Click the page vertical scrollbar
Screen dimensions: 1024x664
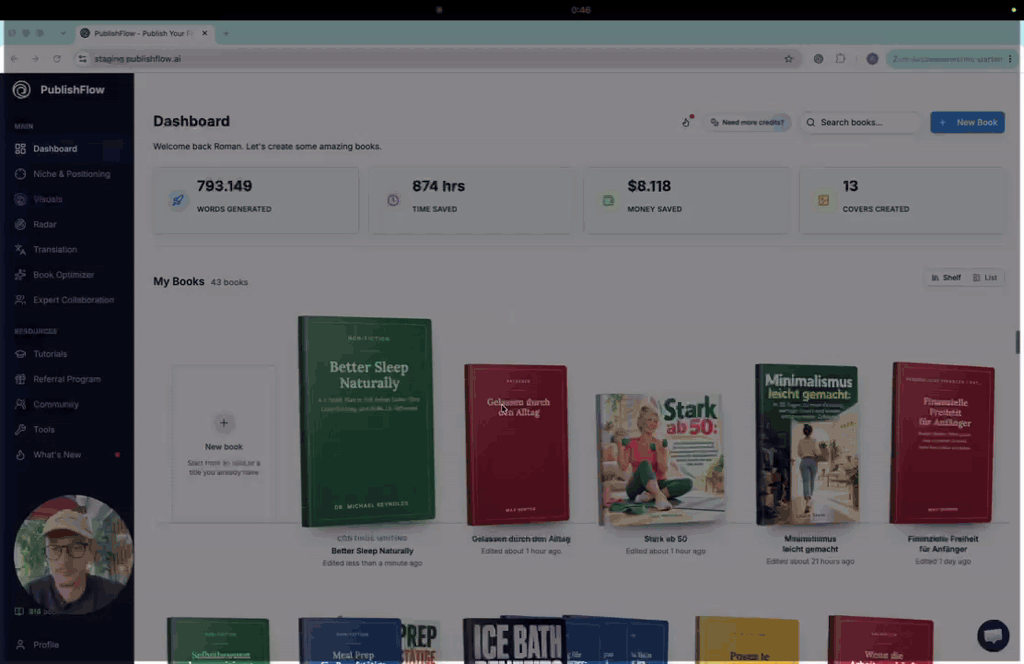1017,343
